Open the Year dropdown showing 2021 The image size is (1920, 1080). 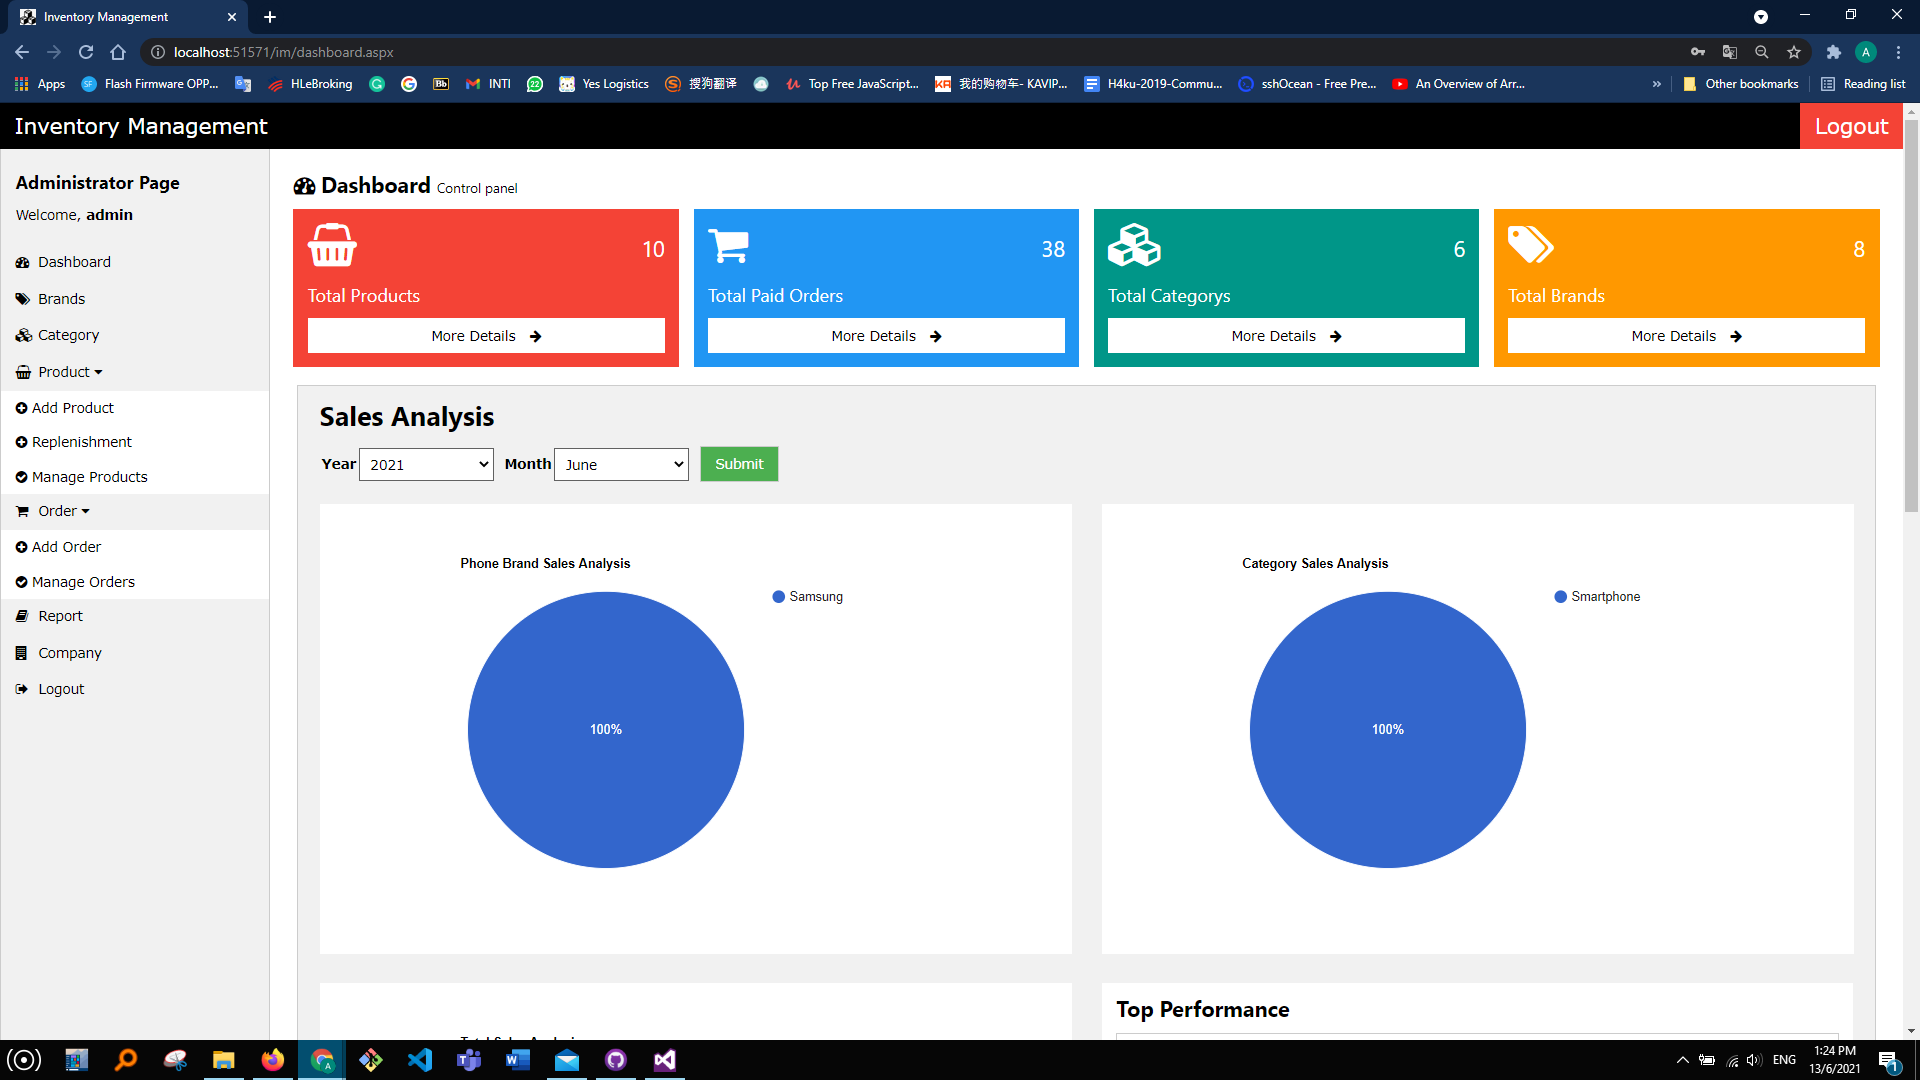point(426,464)
